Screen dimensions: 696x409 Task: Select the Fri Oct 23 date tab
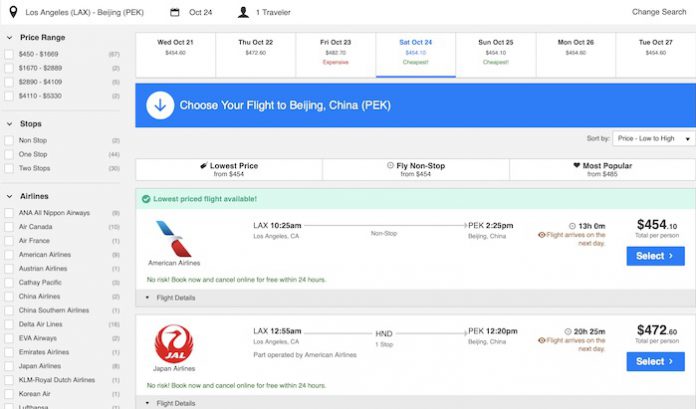336,55
